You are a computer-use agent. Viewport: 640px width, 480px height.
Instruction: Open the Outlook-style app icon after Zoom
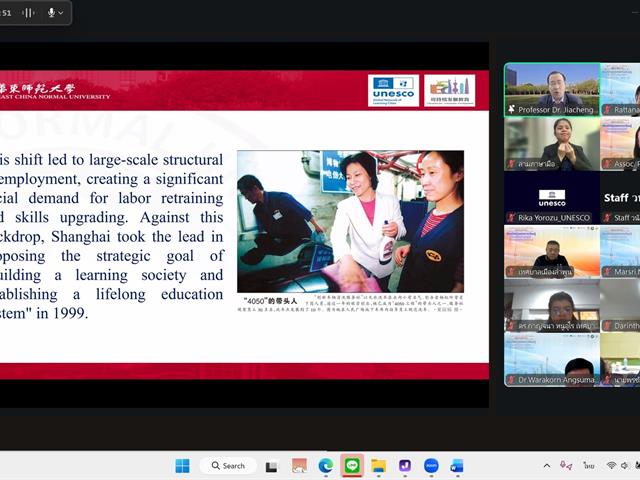[x=457, y=465]
